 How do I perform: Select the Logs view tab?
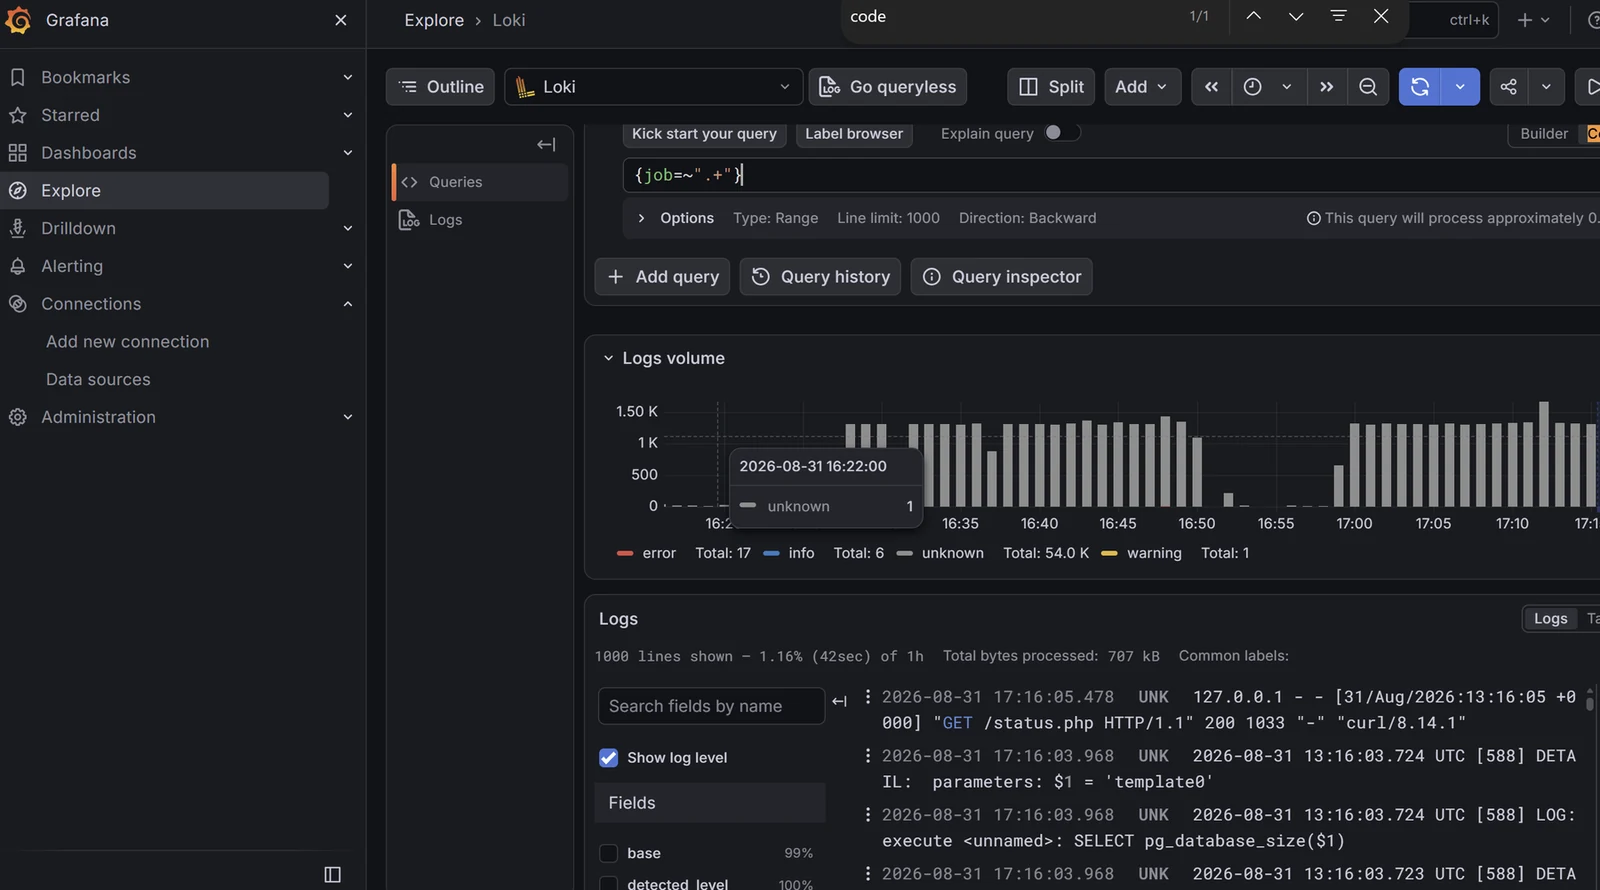click(1550, 619)
